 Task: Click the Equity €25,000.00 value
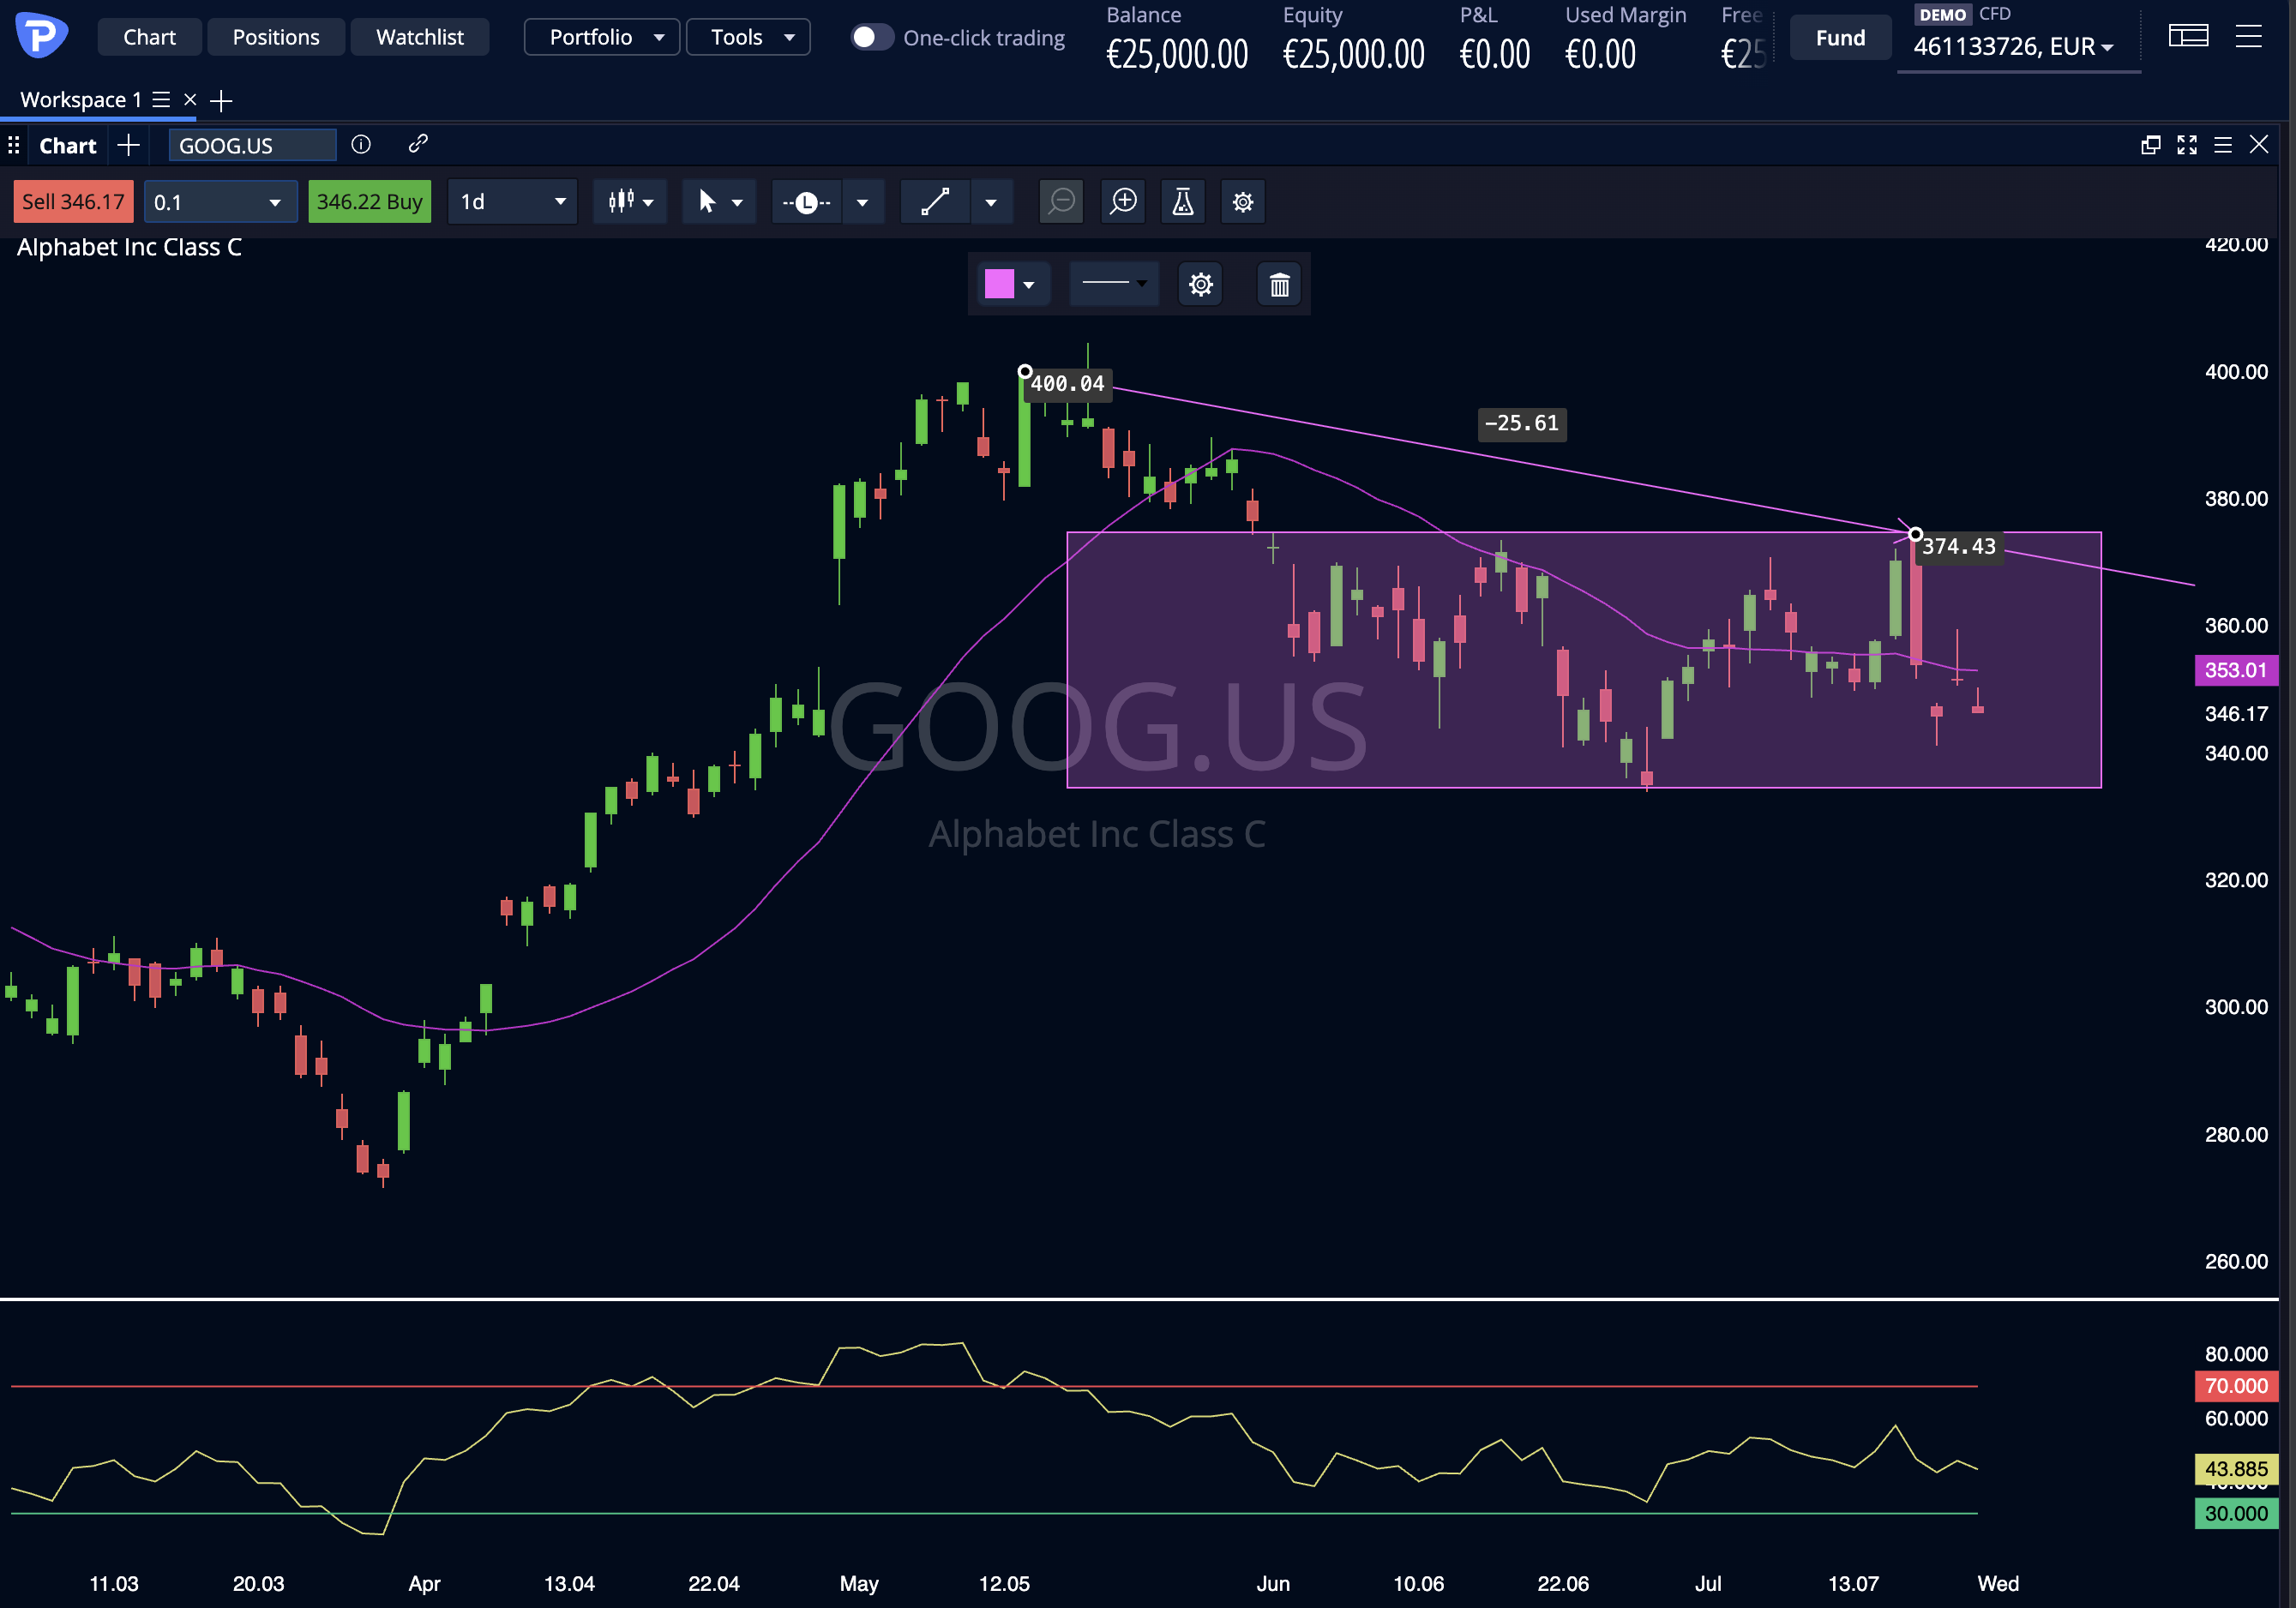pyautogui.click(x=1354, y=54)
